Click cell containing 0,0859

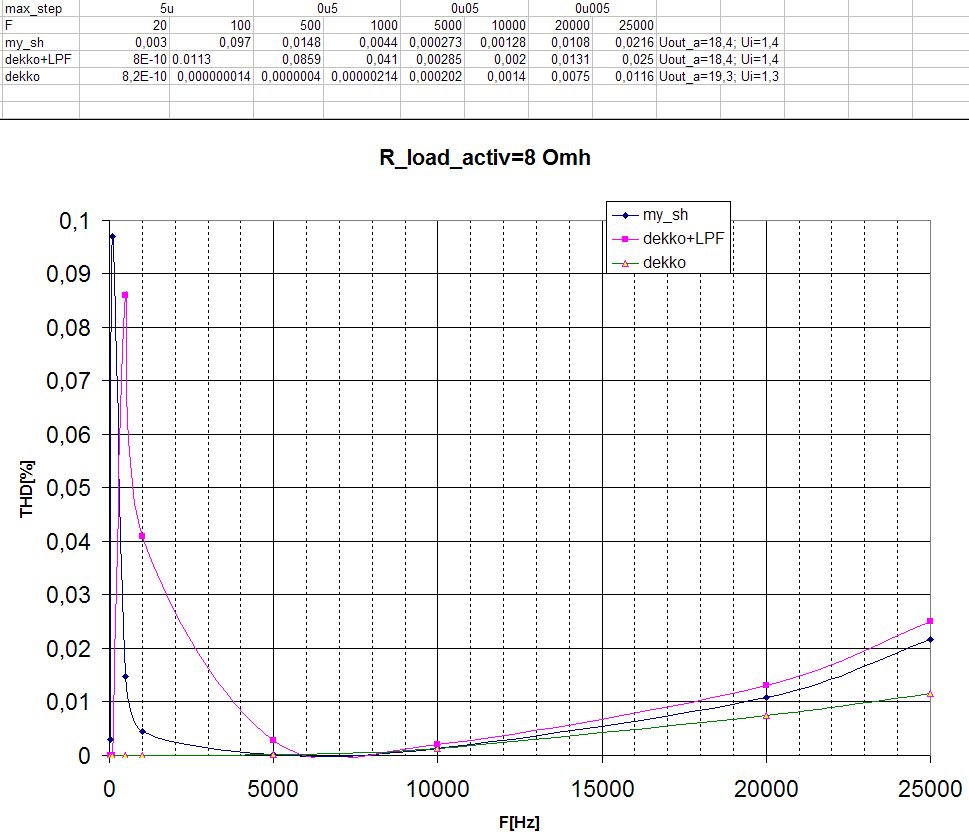coord(289,59)
